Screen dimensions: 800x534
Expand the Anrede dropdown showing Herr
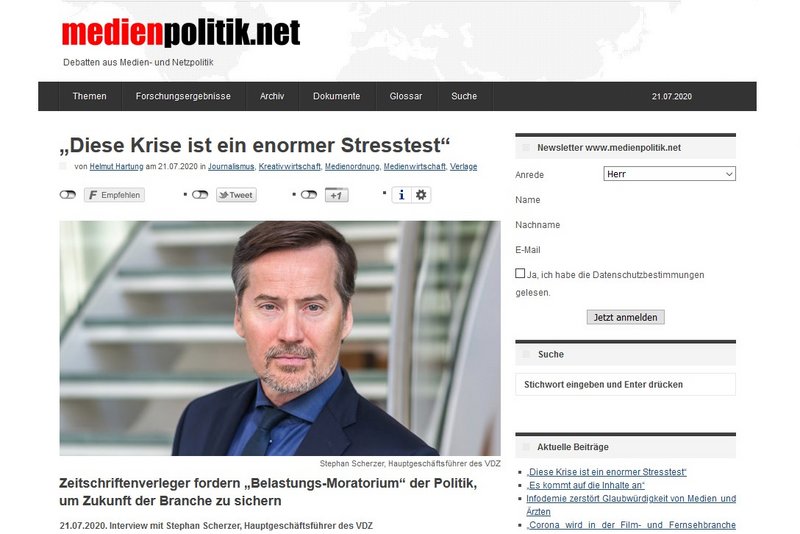(x=669, y=174)
